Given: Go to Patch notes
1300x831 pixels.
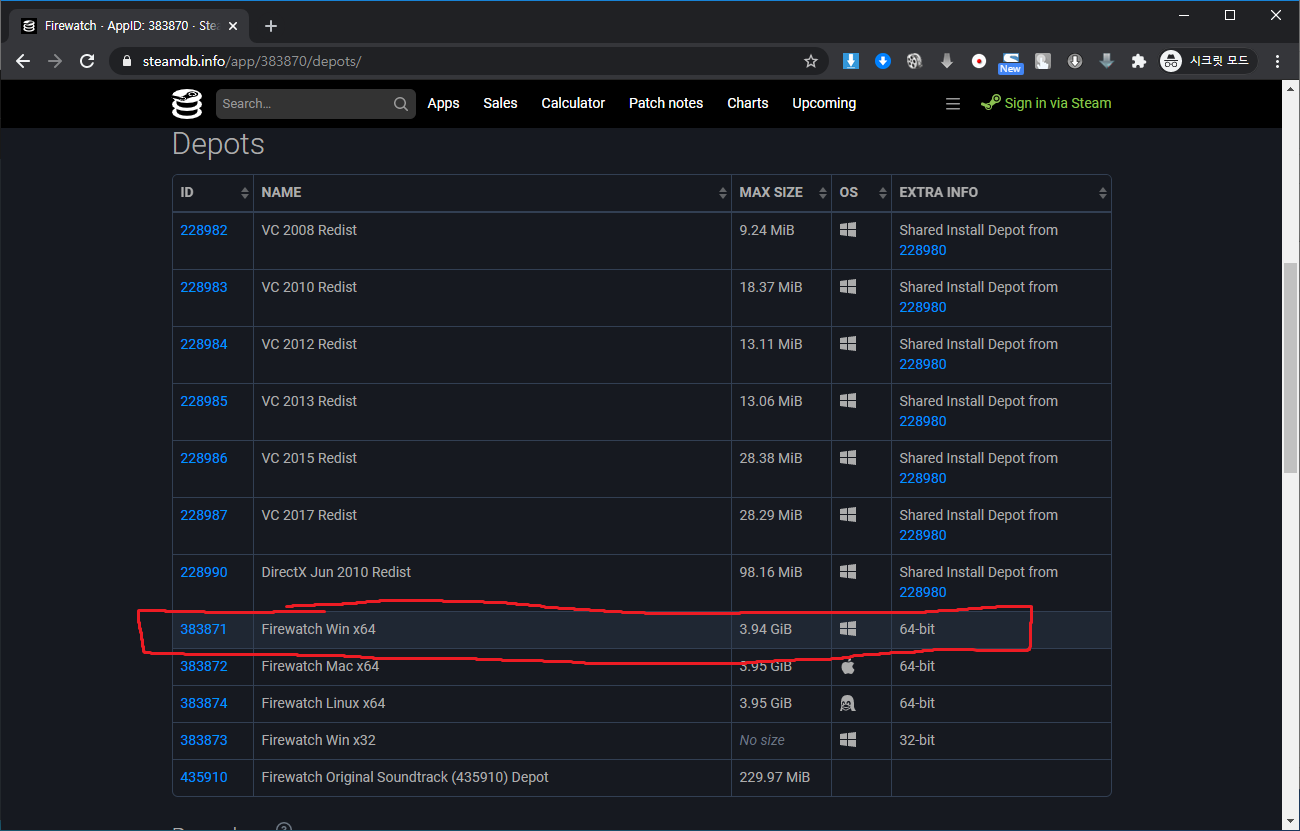Looking at the screenshot, I should pos(666,104).
